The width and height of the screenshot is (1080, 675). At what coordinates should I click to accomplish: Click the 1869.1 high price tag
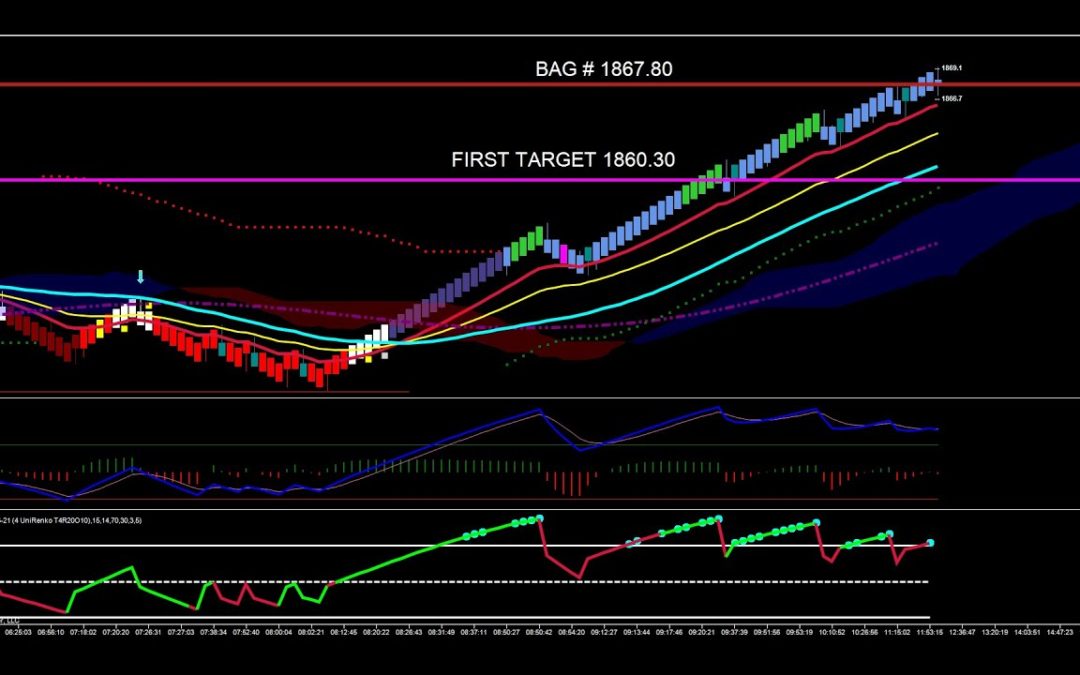[952, 68]
